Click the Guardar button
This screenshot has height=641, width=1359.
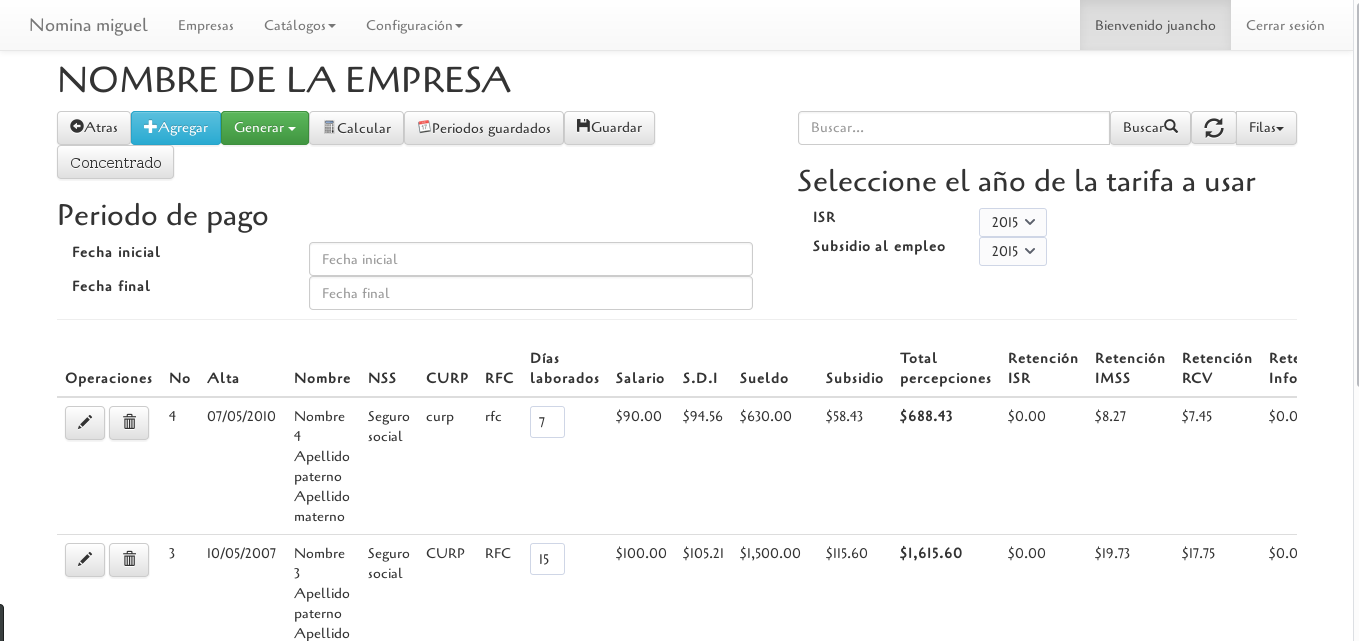(609, 128)
